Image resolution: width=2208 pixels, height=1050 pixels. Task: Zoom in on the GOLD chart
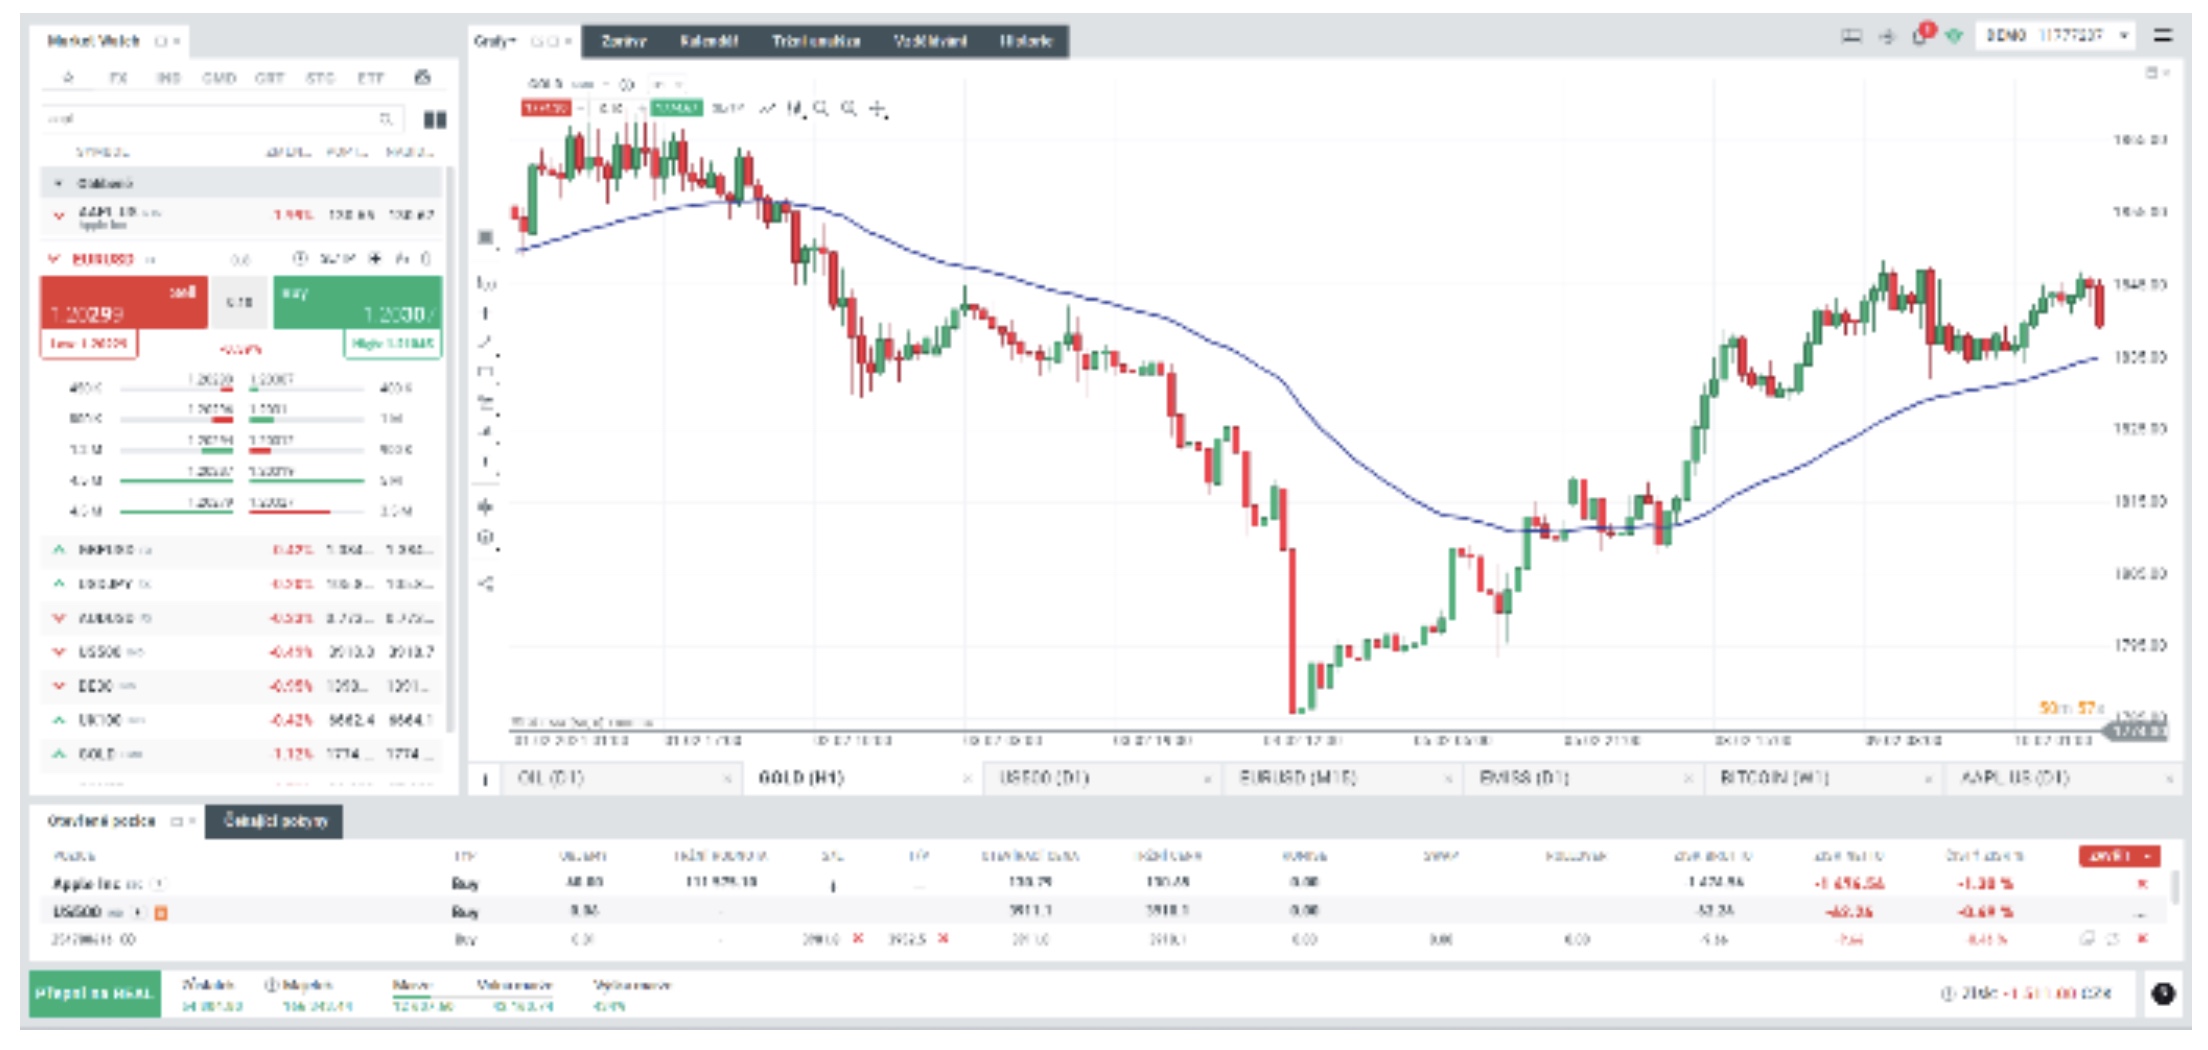point(821,108)
